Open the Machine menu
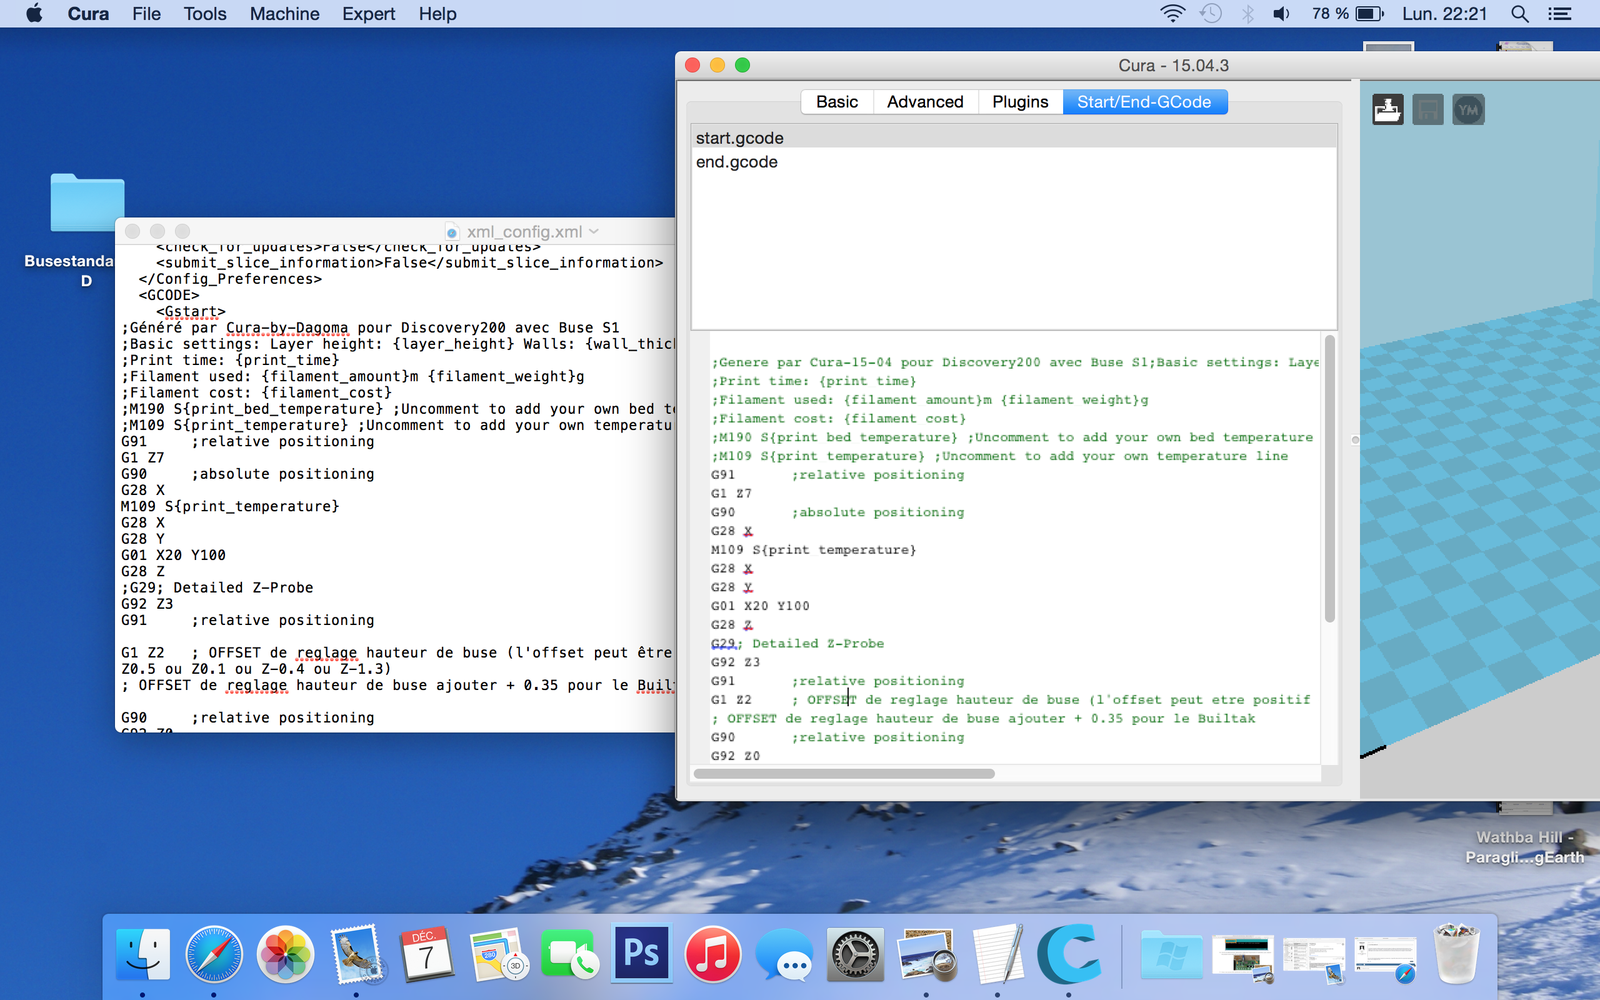This screenshot has height=1000, width=1600. click(x=284, y=14)
